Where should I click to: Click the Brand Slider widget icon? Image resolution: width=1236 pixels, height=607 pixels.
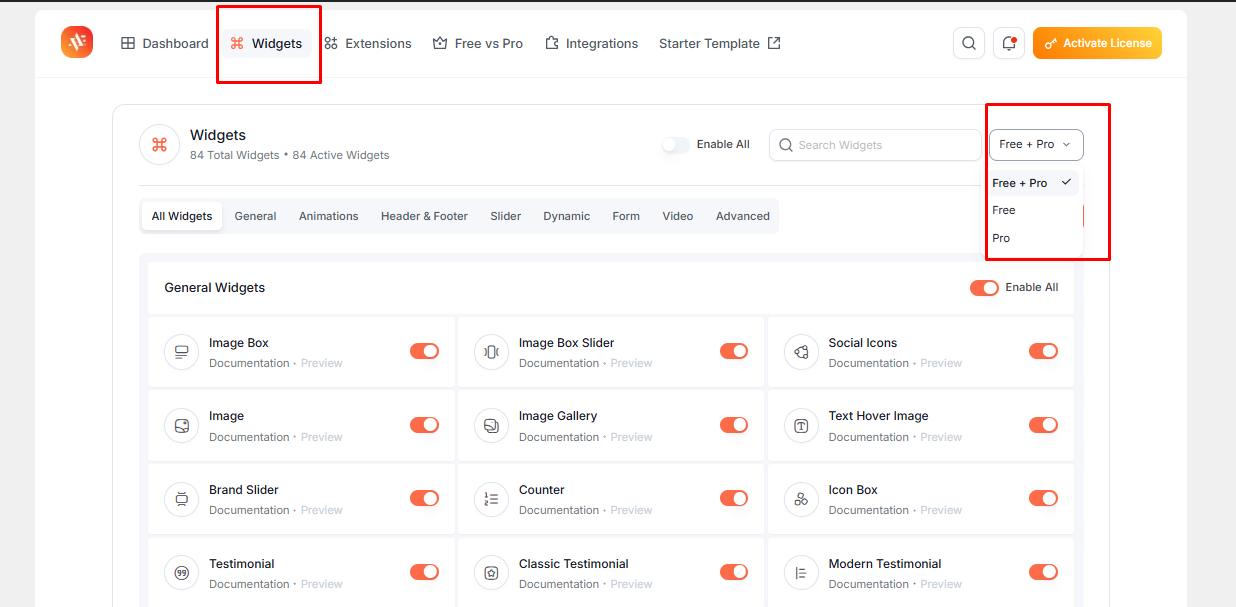point(181,499)
